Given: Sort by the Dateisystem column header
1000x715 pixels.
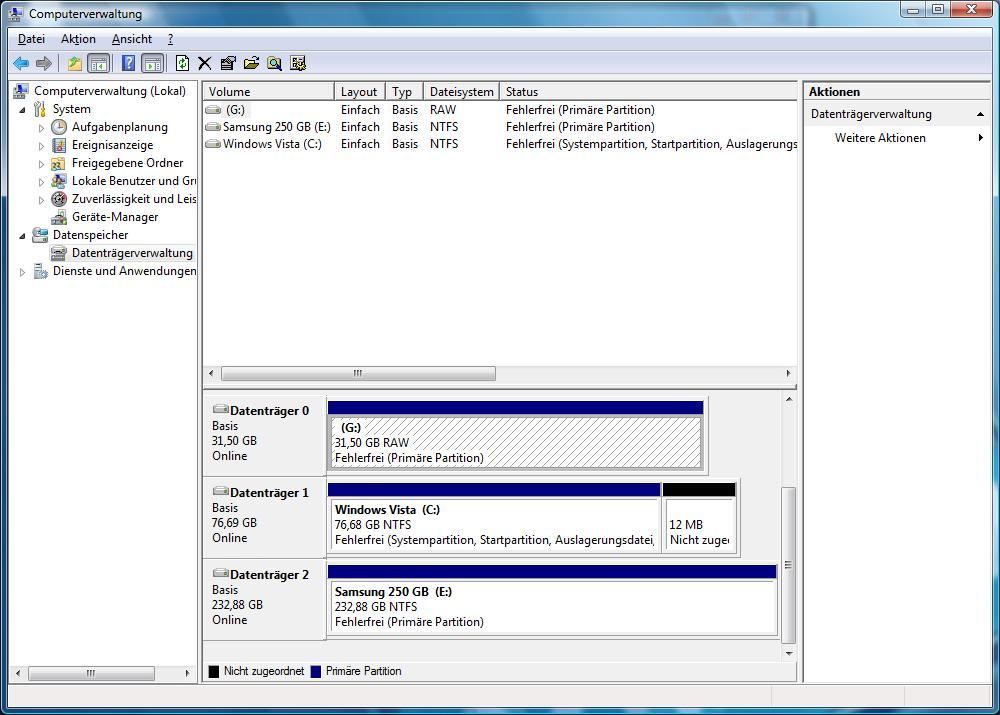Looking at the screenshot, I should click(x=461, y=92).
